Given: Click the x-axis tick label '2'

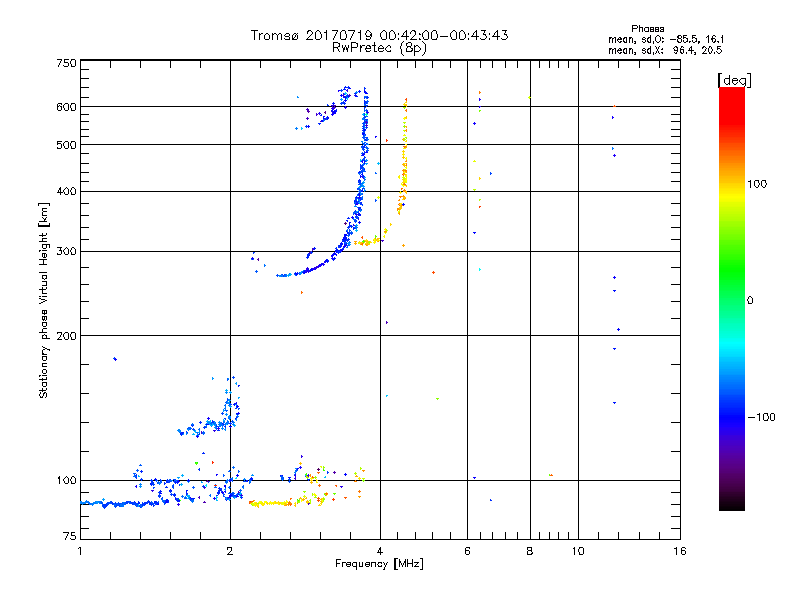Looking at the screenshot, I should tap(230, 551).
